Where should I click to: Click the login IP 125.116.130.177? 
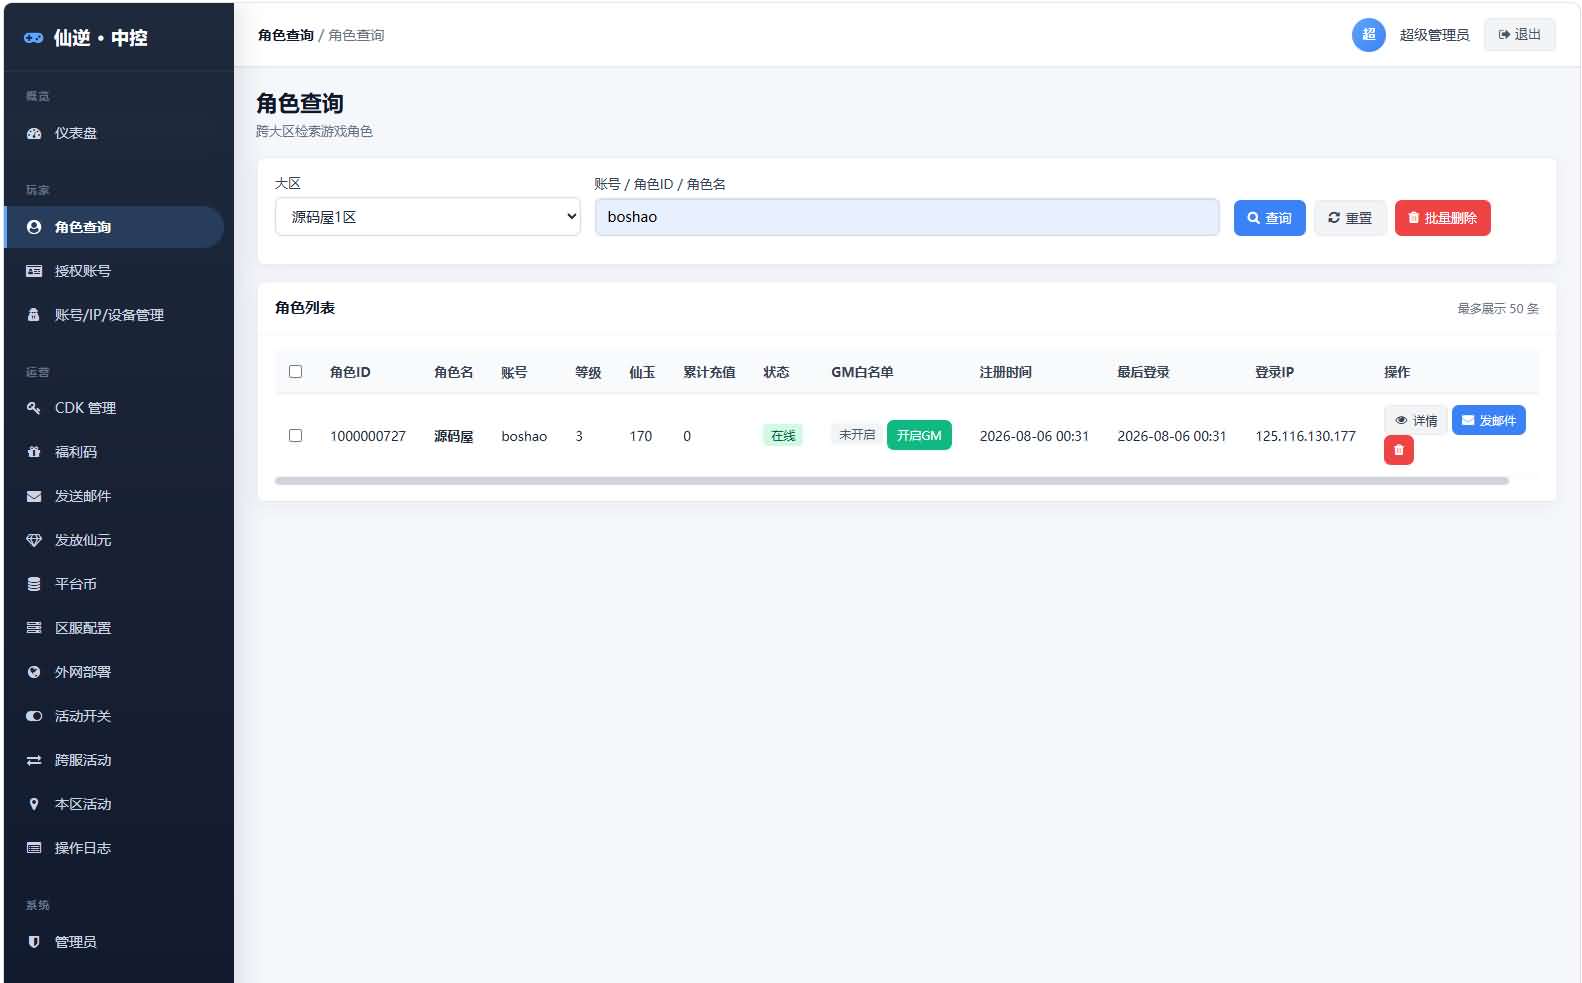pyautogui.click(x=1305, y=436)
